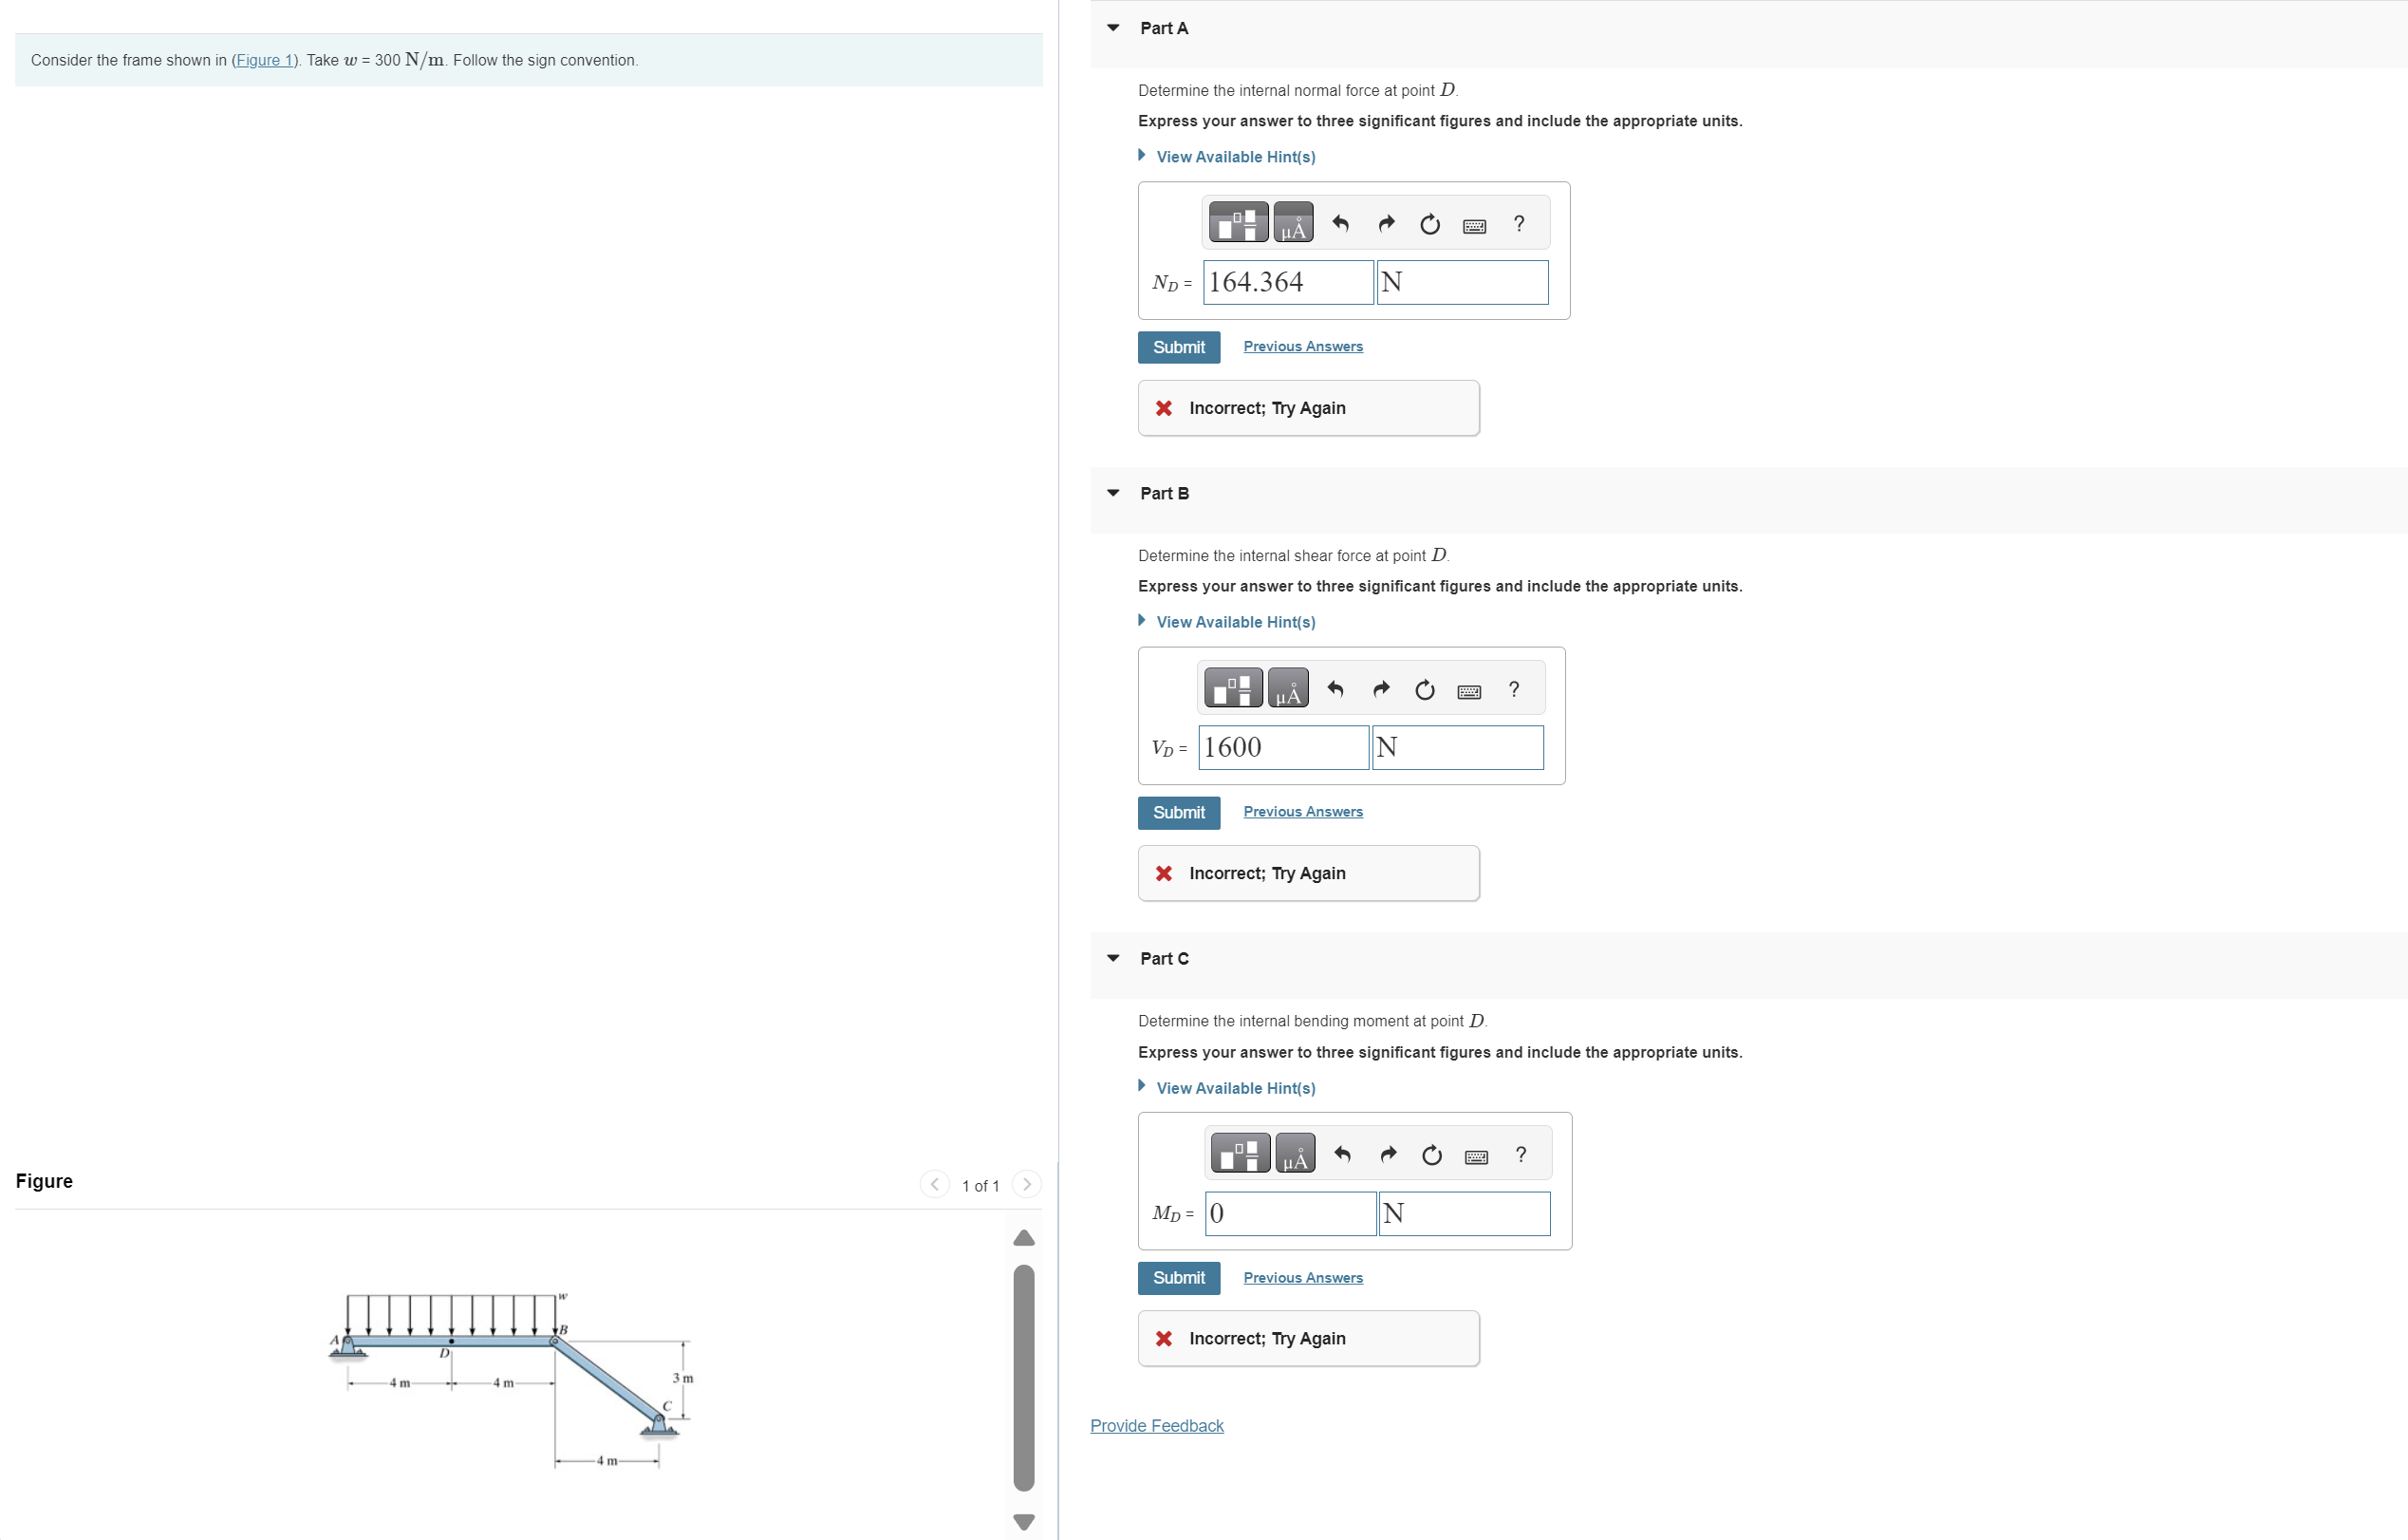Click the Provide Feedback link
The image size is (2408, 1540).
pyautogui.click(x=1156, y=1426)
